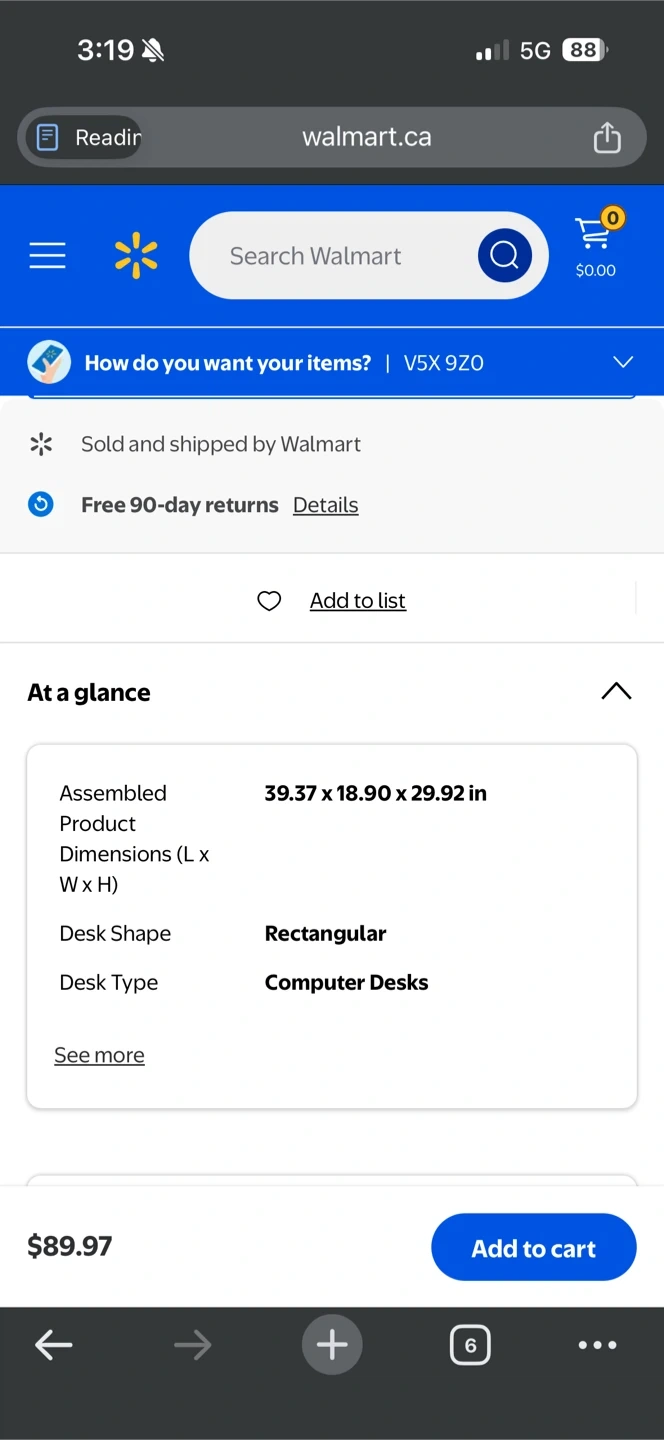Open the free returns Details link

point(325,505)
